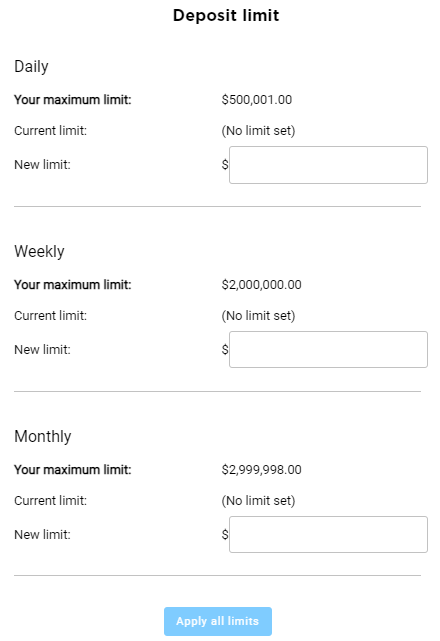440x641 pixels.
Task: Click the dollar sign beside the Daily input
Action: [x=225, y=164]
